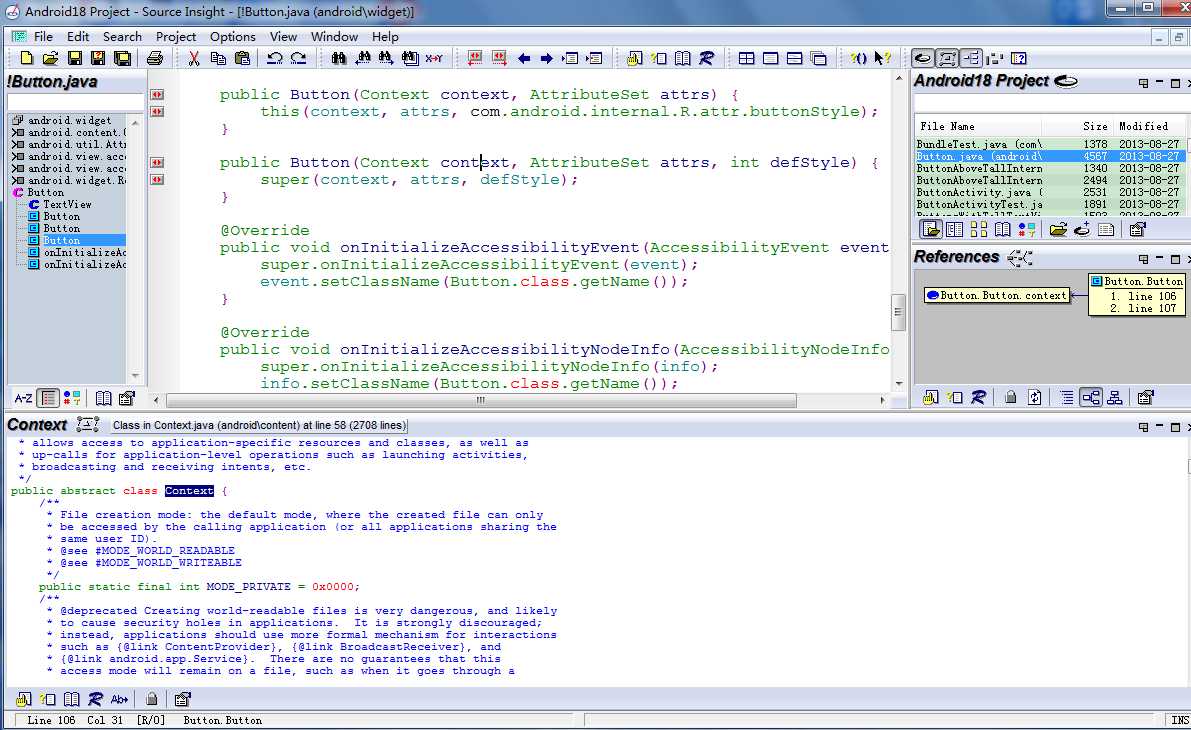1191x730 pixels.
Task: Toggle file list view in Project window toolbar
Action: 931,229
